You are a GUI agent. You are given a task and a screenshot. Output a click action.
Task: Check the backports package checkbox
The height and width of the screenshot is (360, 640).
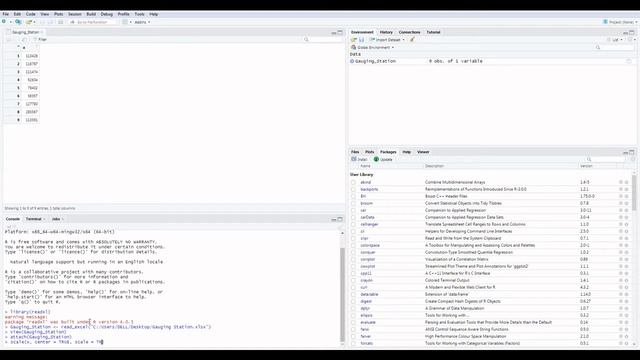[x=353, y=189]
